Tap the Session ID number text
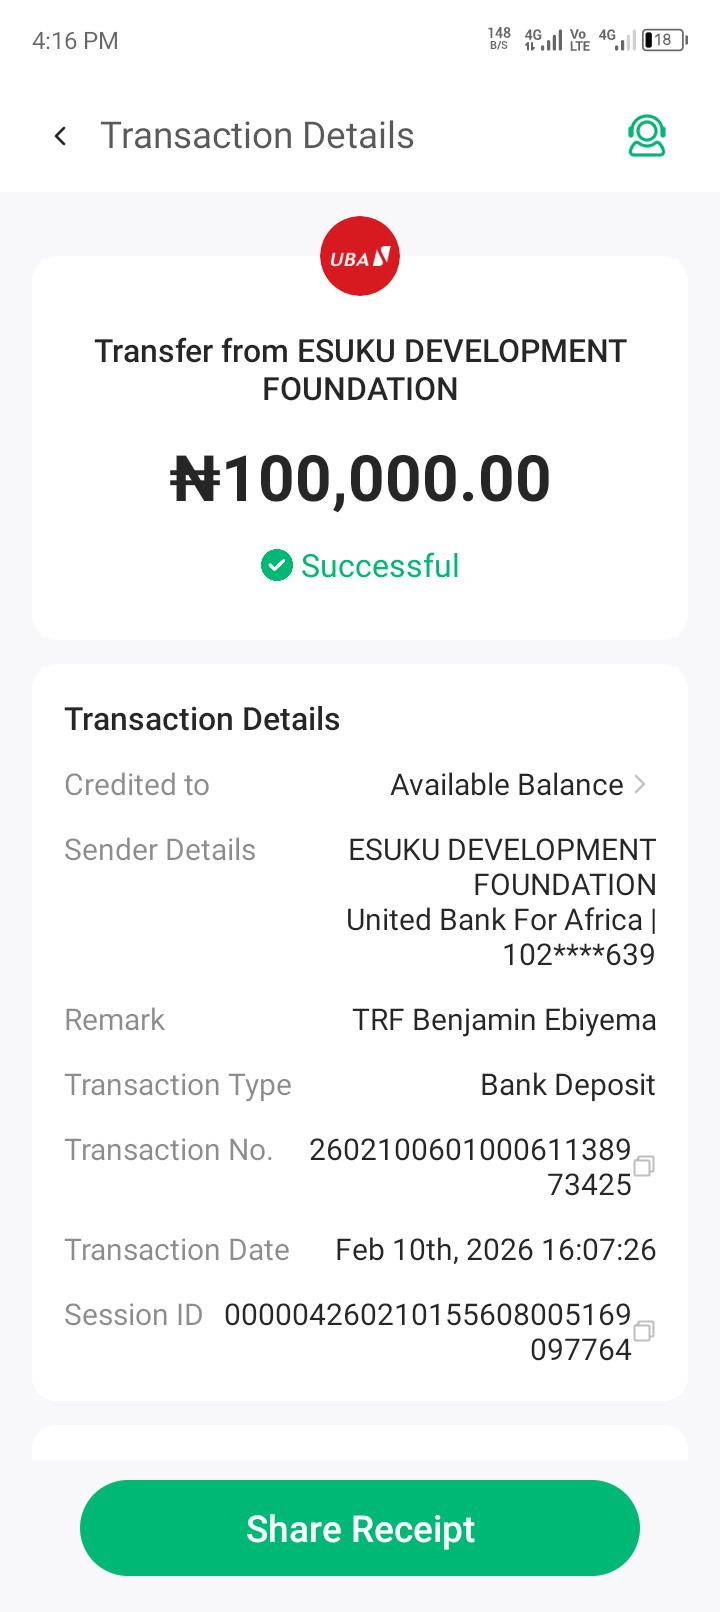Viewport: 720px width, 1612px height. [x=428, y=1331]
